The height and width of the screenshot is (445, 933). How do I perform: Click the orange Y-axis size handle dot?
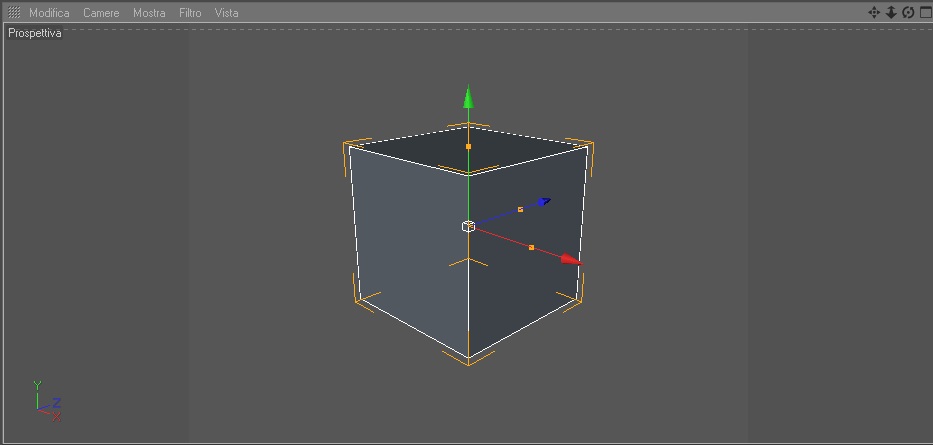pos(468,146)
